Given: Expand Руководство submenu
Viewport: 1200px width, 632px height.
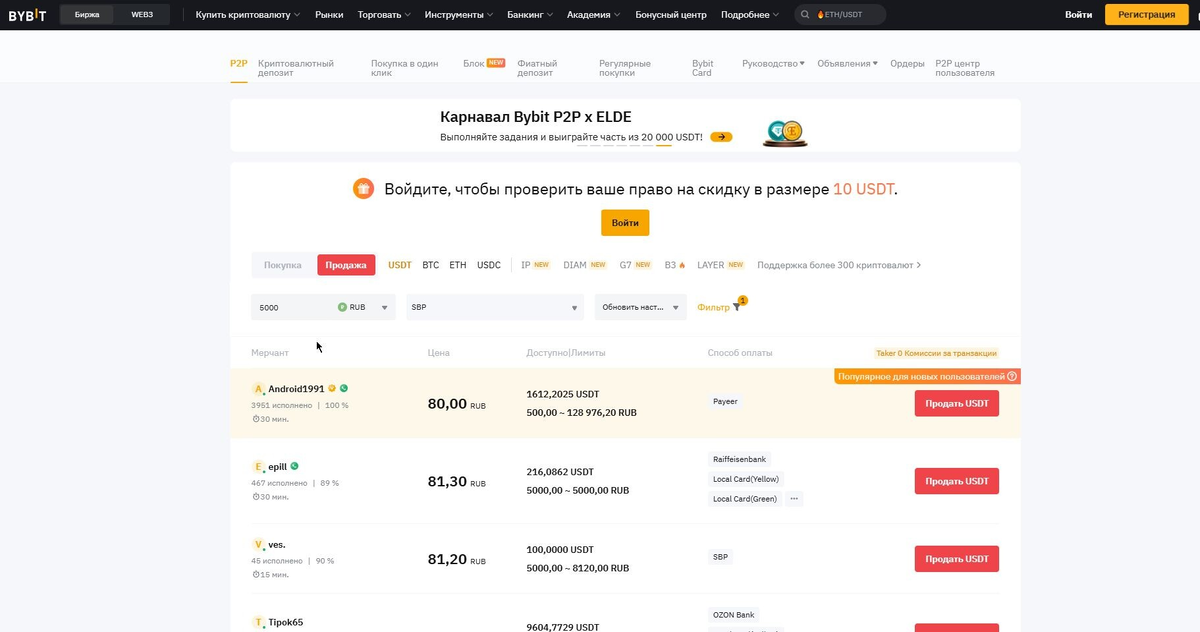Looking at the screenshot, I should coord(773,63).
